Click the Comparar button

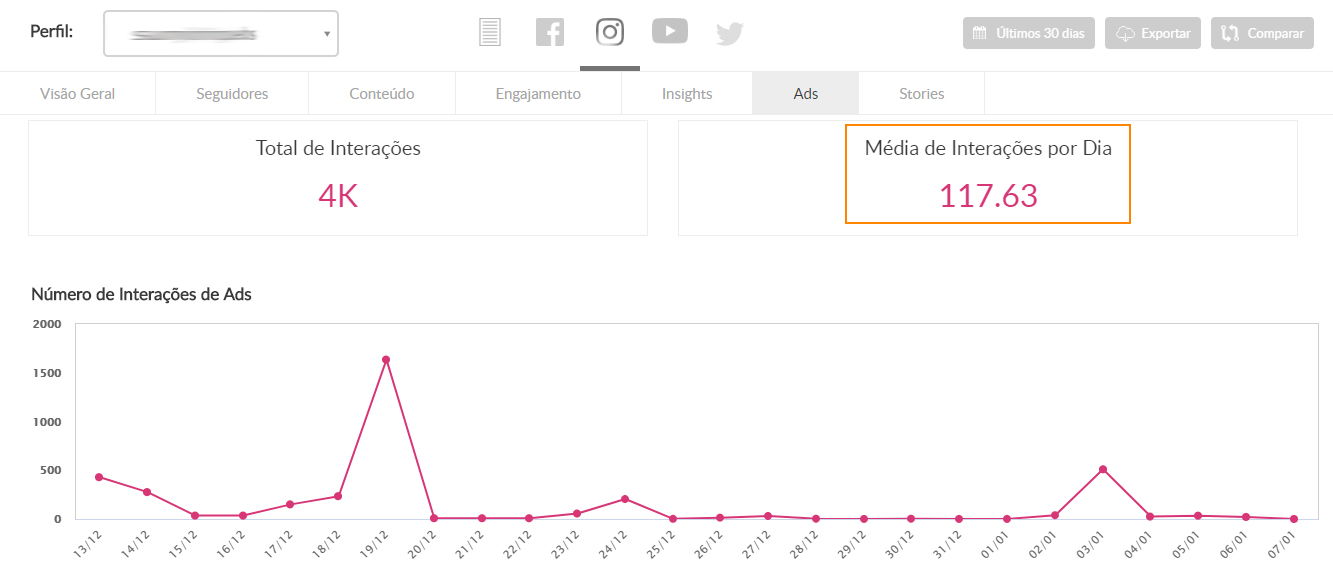coord(1262,33)
